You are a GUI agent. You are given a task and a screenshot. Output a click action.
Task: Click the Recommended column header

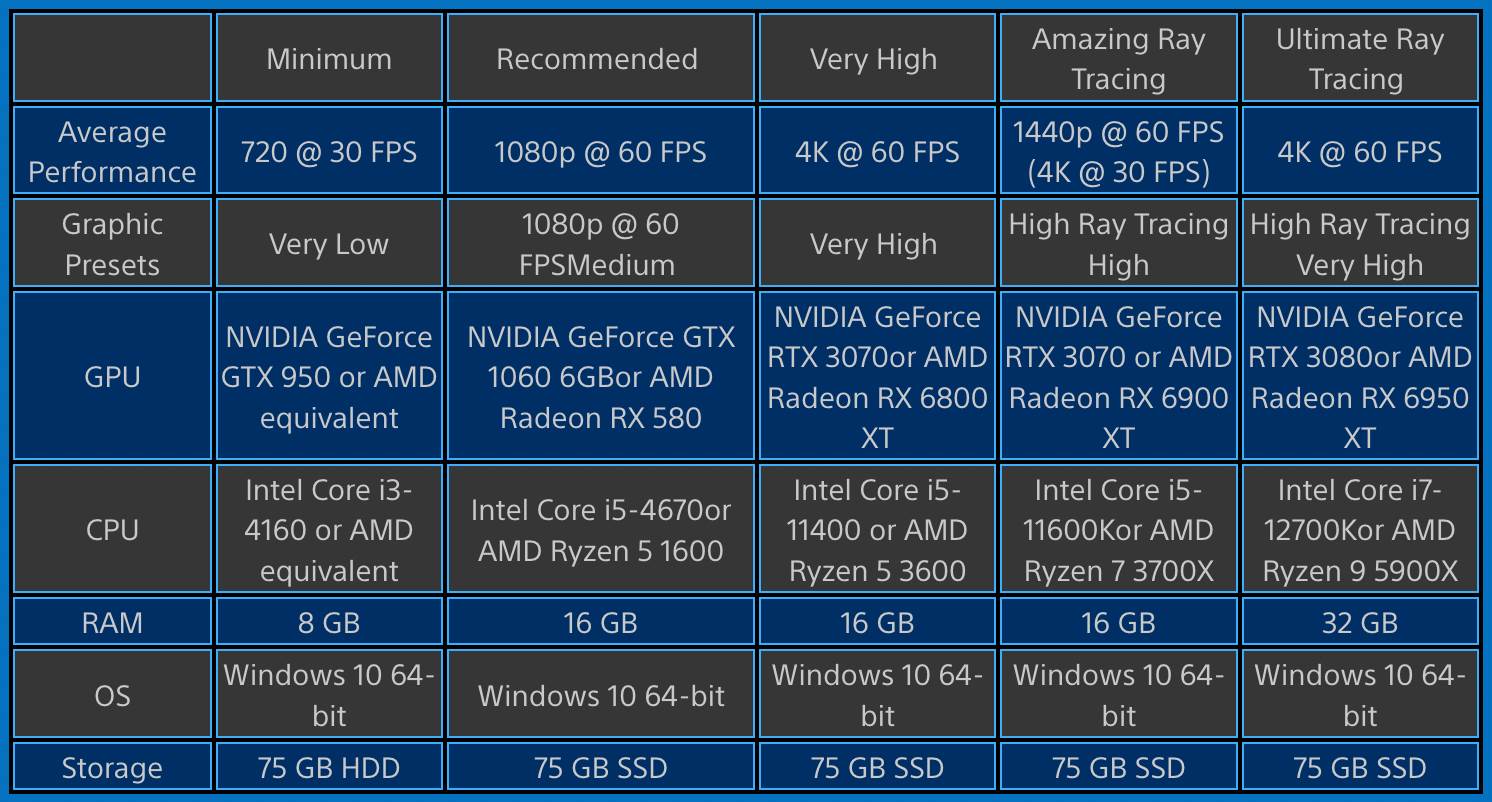pos(597,59)
